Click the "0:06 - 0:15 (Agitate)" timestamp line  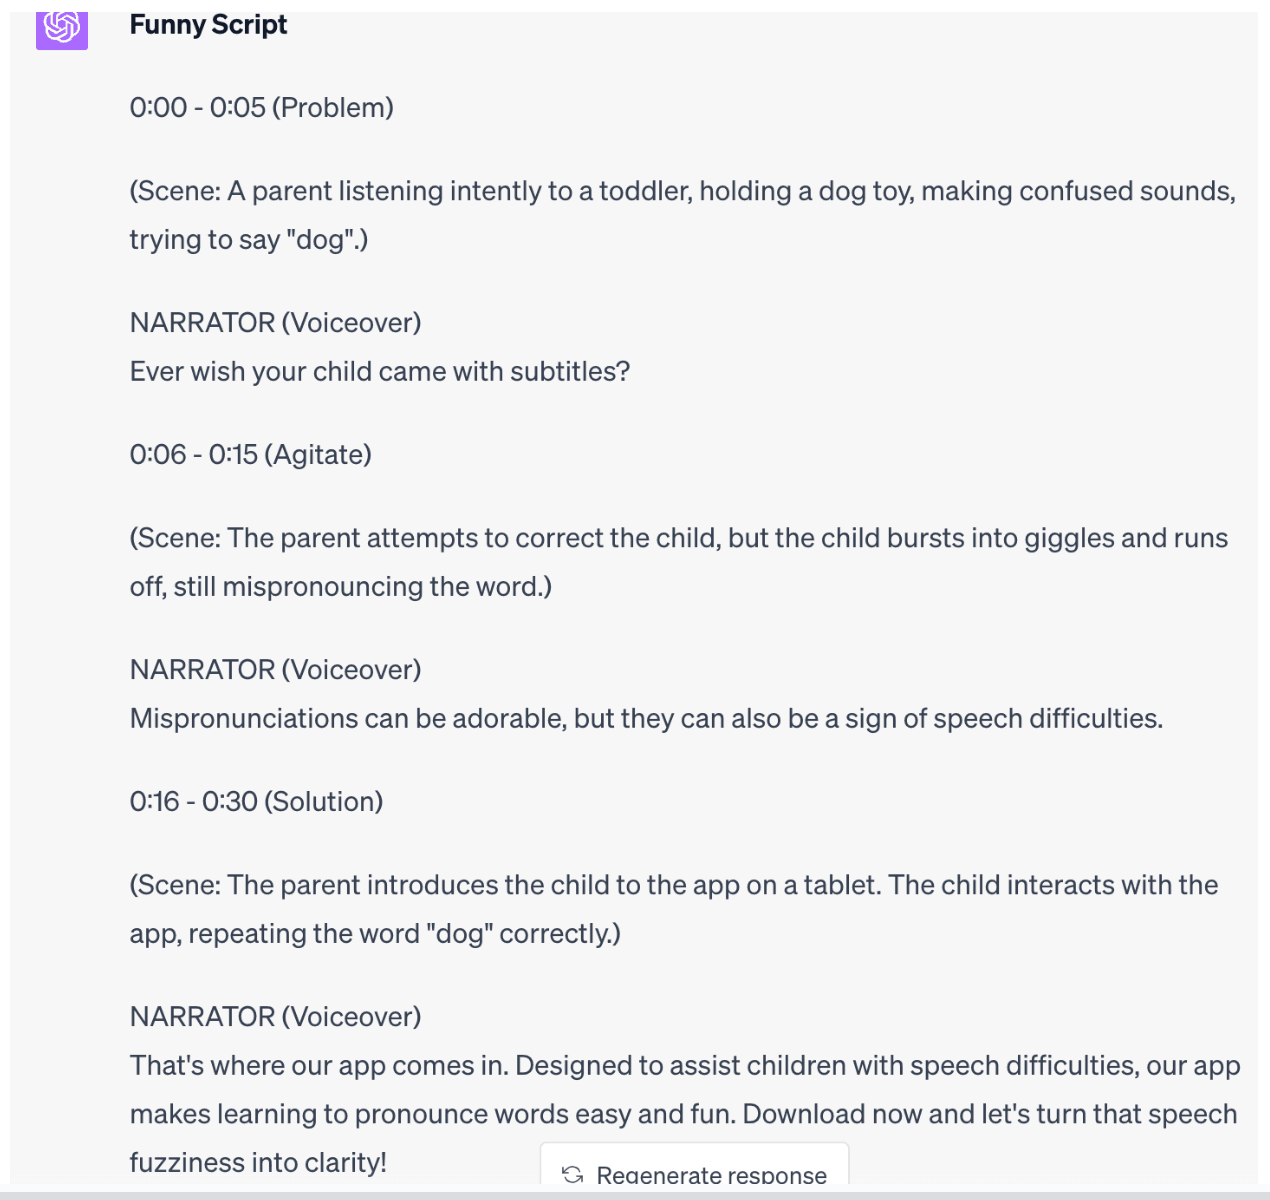(250, 455)
